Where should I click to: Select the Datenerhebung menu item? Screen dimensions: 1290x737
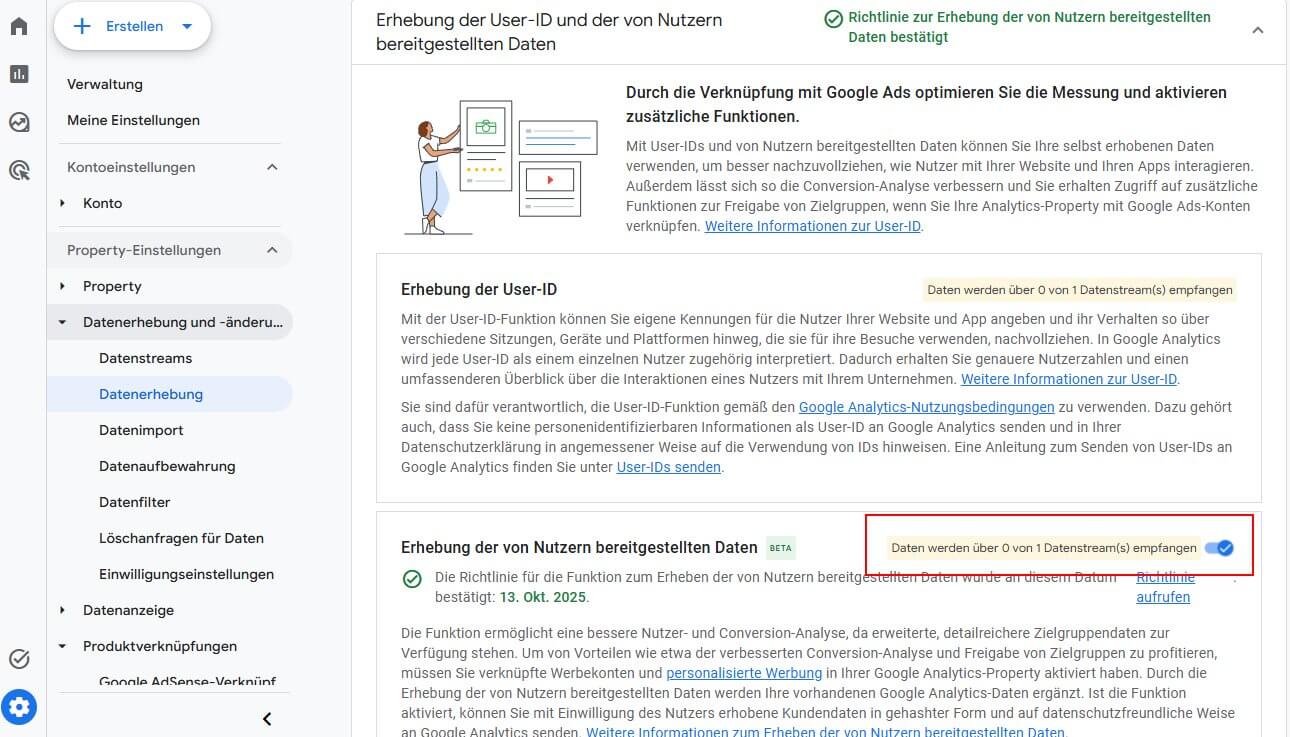151,394
